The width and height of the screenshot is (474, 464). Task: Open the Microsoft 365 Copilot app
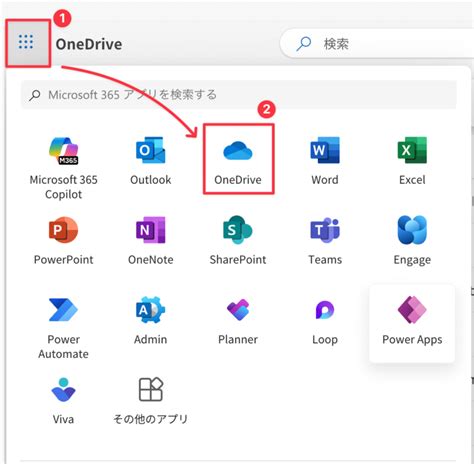coord(63,167)
